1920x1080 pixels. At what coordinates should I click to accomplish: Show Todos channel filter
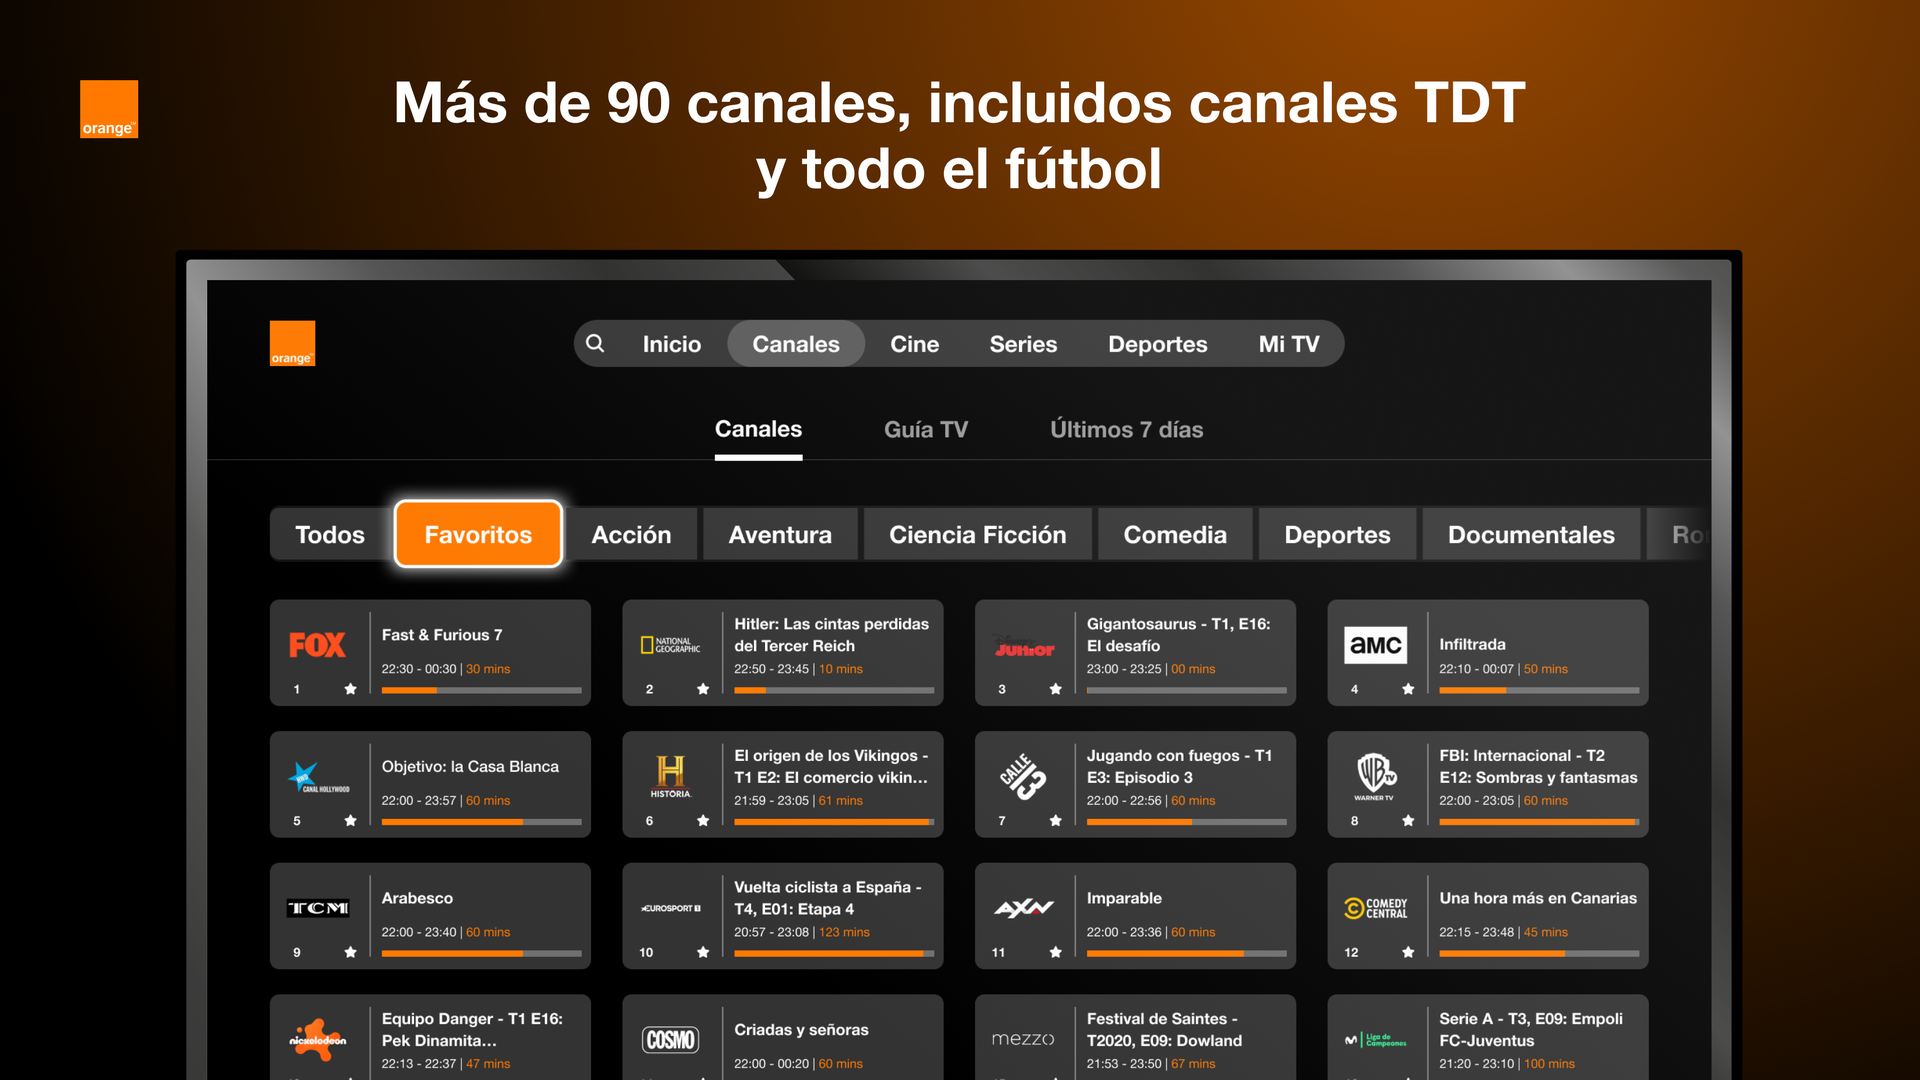(330, 535)
